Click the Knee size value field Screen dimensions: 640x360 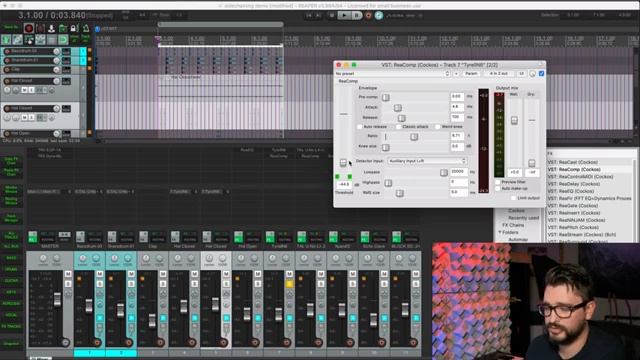pyautogui.click(x=457, y=146)
